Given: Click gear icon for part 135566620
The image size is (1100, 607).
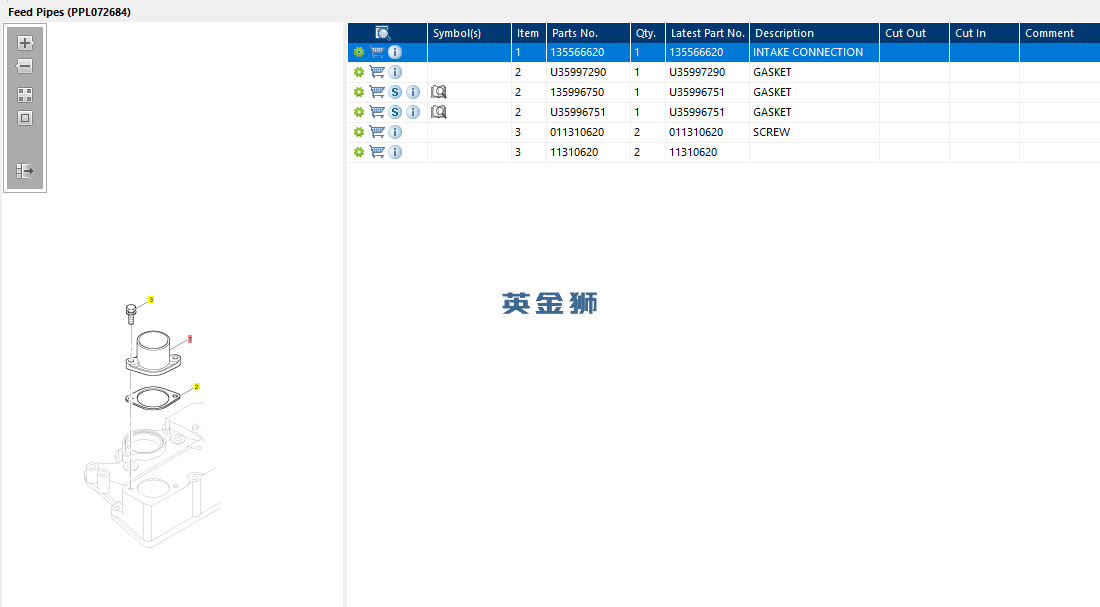Looking at the screenshot, I should tap(358, 52).
